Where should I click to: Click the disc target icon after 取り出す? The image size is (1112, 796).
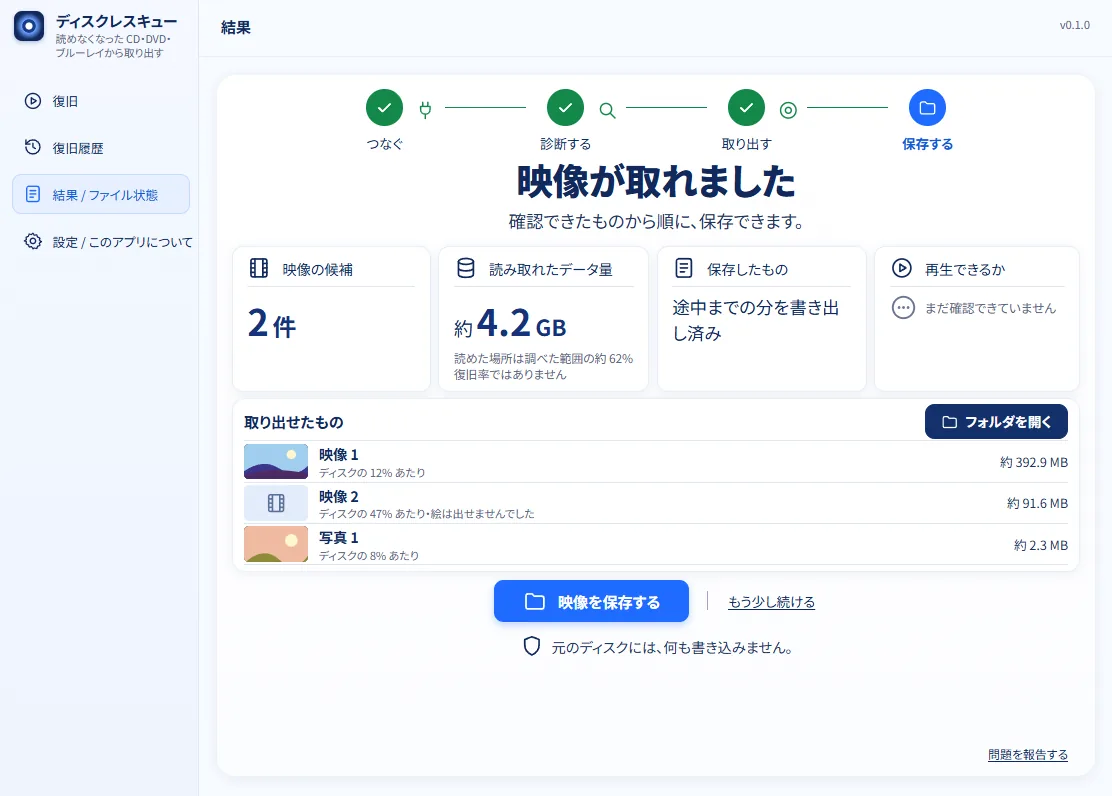788,110
